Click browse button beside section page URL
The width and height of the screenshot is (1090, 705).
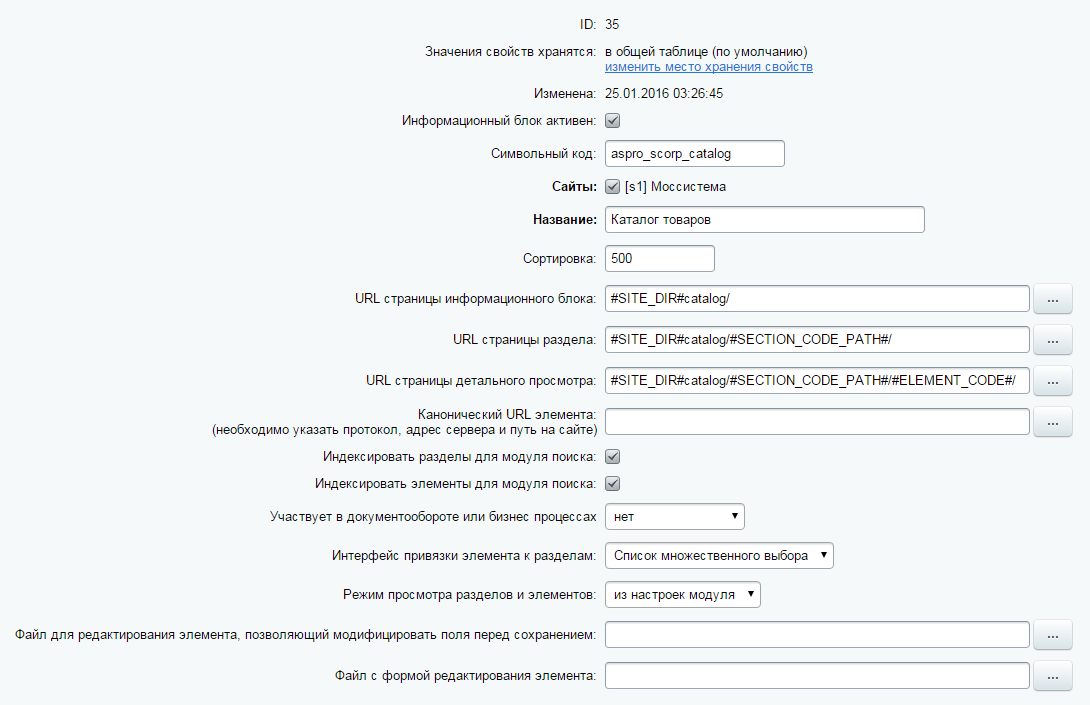1052,340
